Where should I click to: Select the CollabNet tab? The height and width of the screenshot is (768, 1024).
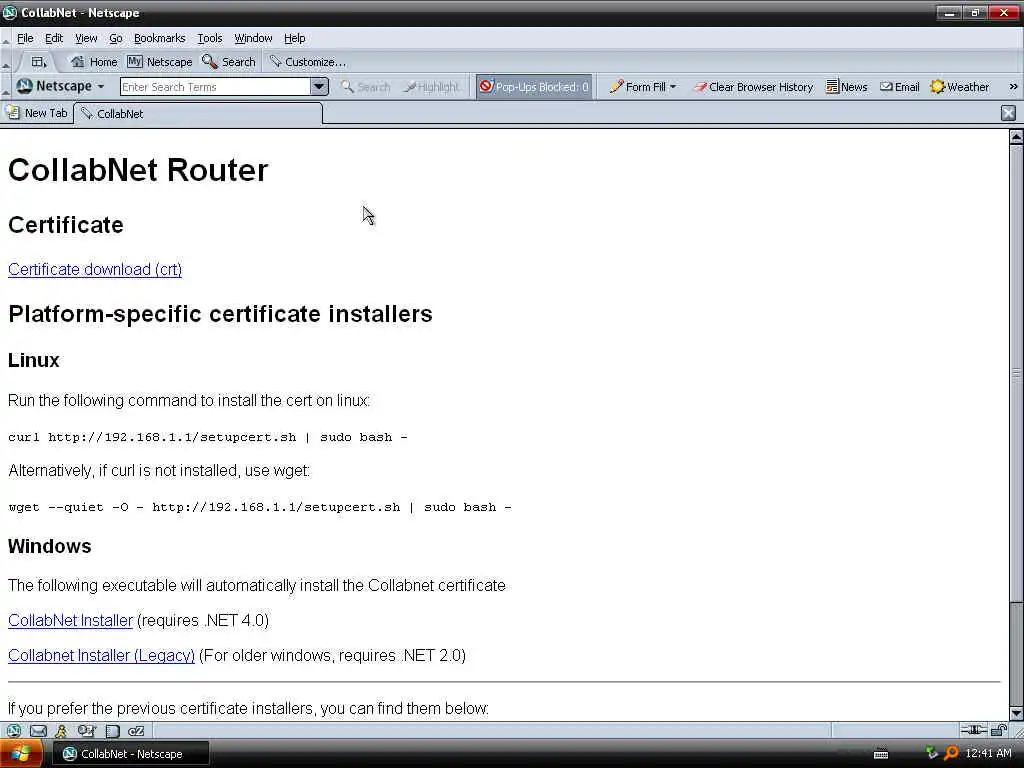[x=198, y=114]
